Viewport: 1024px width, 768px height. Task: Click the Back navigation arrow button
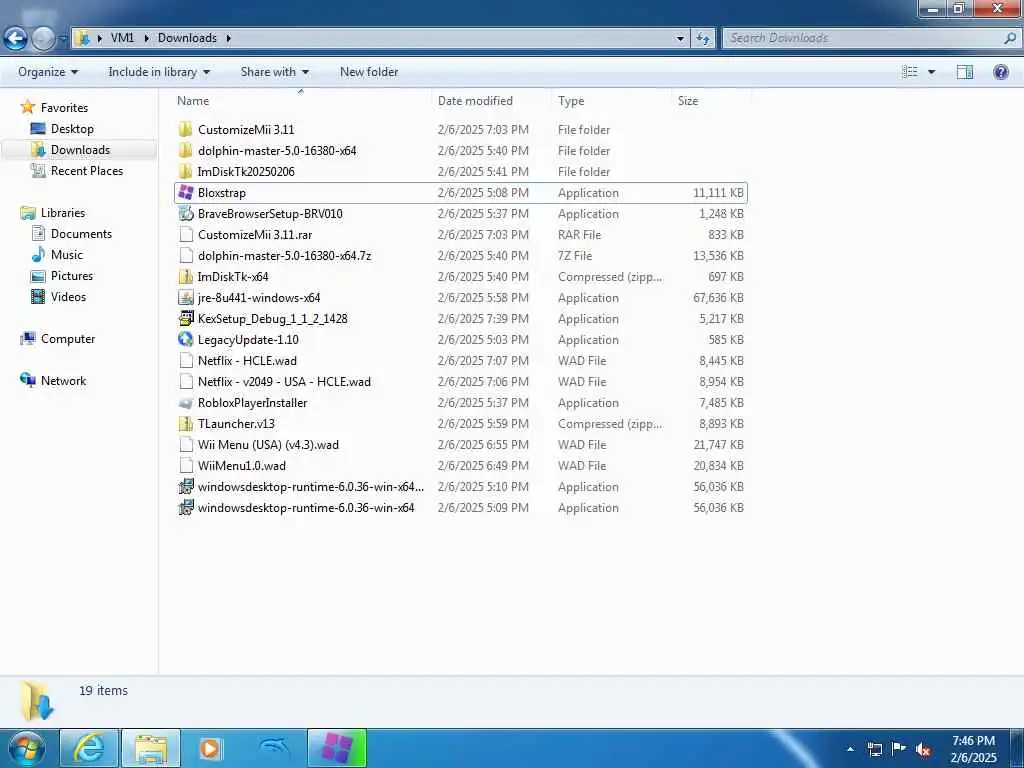[15, 39]
